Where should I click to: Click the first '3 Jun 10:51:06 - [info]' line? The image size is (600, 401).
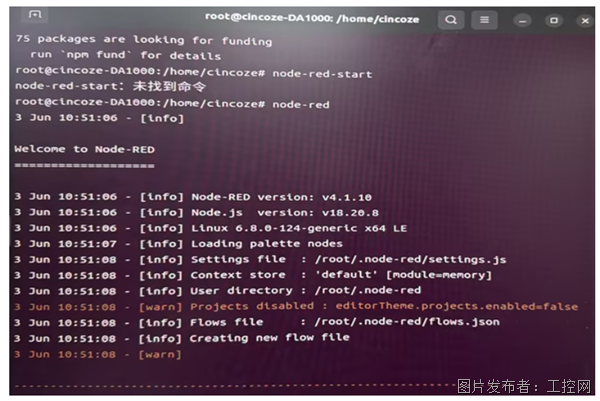(99, 118)
